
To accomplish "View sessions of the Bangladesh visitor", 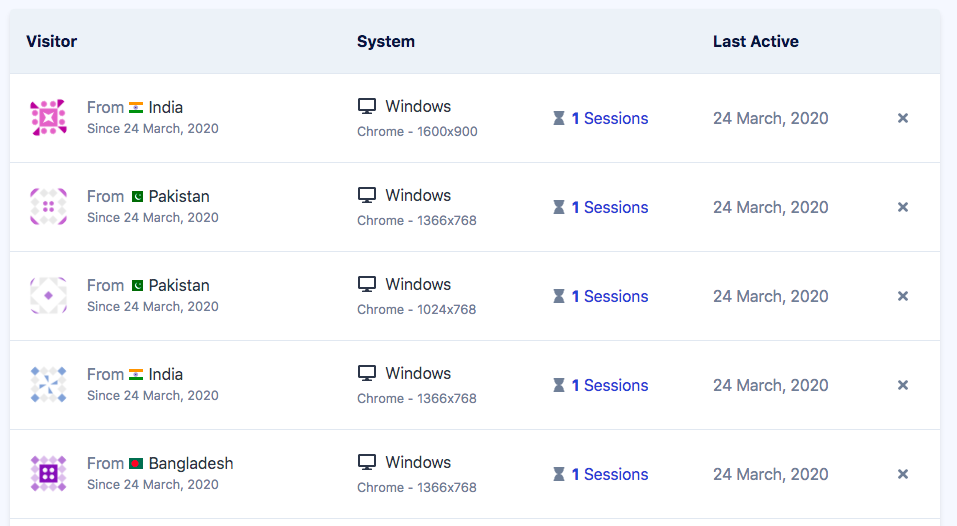I will click(609, 474).
